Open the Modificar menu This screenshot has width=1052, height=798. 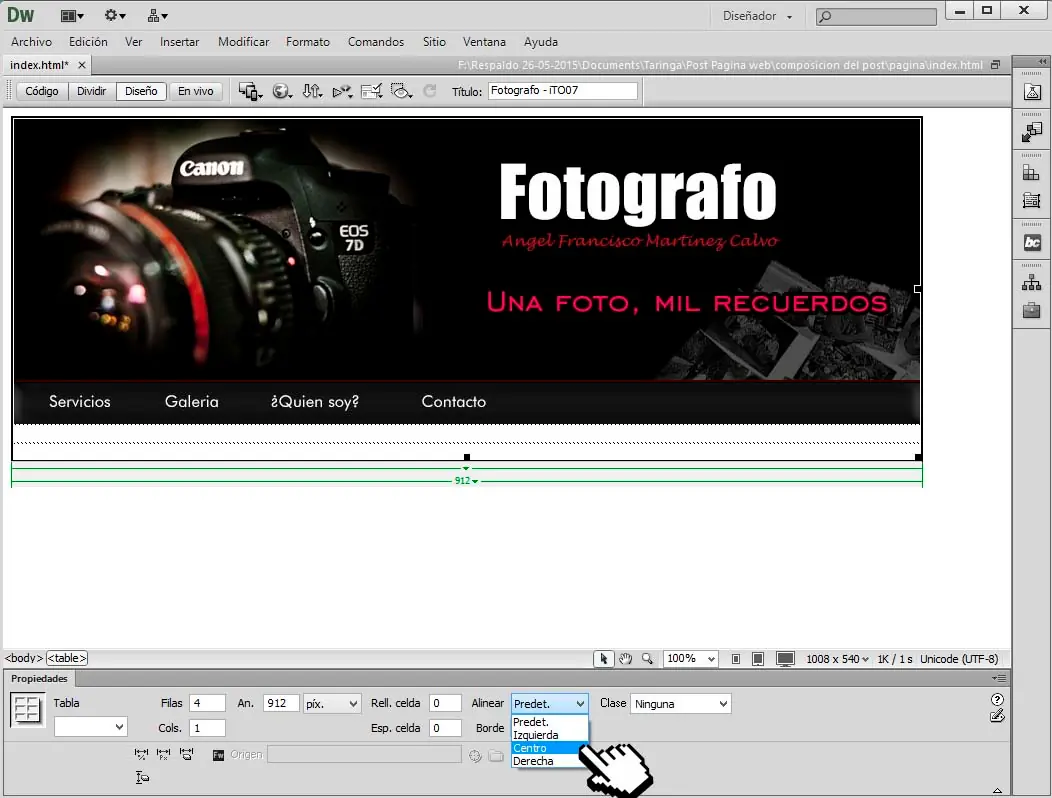tap(244, 42)
